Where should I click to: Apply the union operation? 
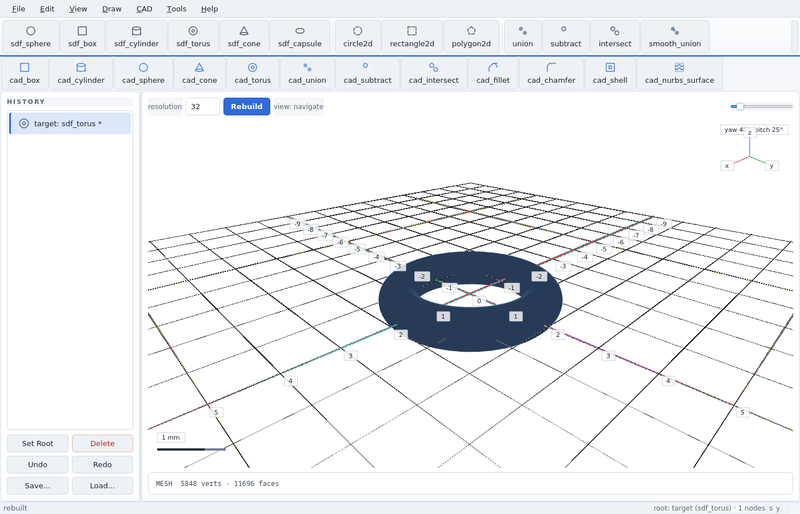click(522, 37)
